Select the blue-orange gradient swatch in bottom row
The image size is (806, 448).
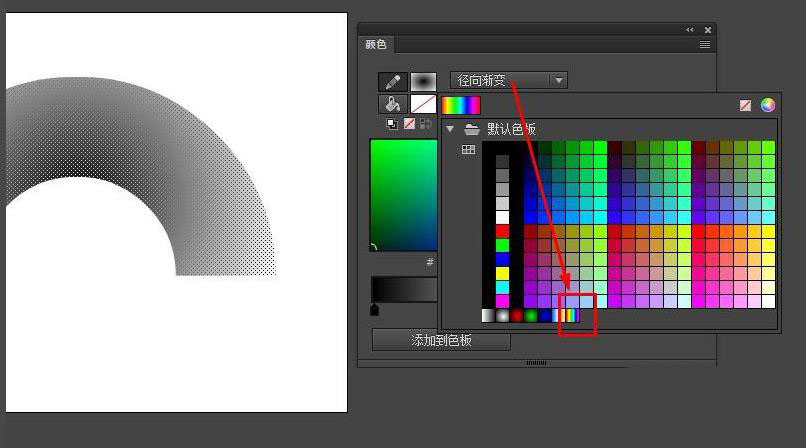click(559, 315)
